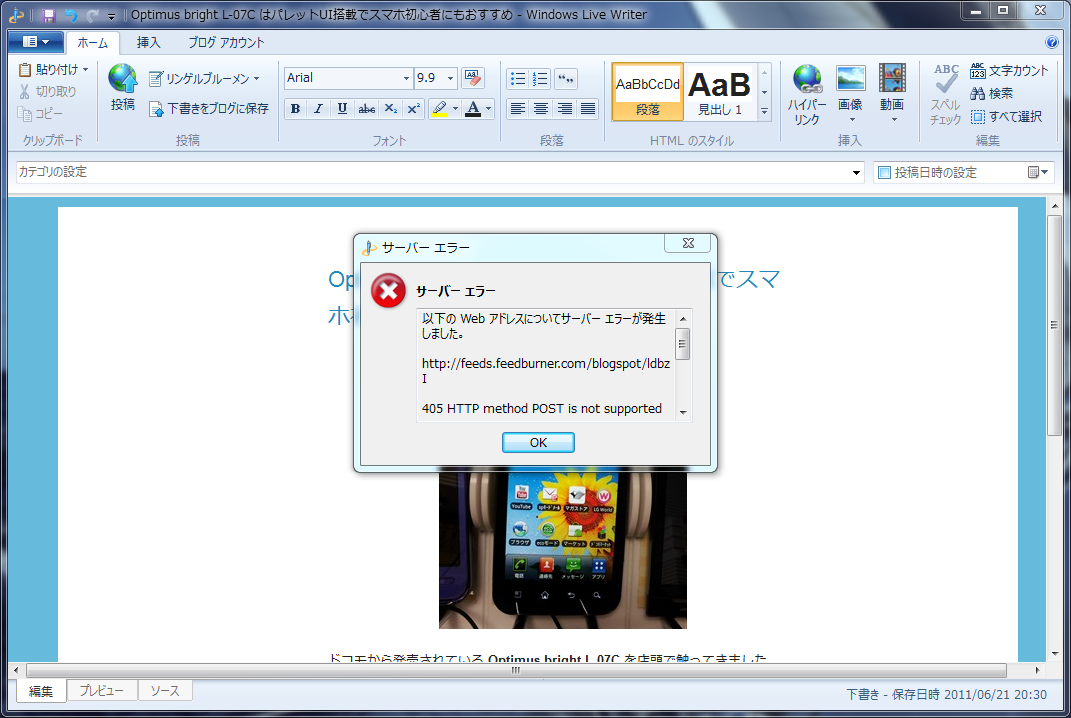Center align the text
Viewport: 1071px width, 718px height.
click(x=541, y=109)
